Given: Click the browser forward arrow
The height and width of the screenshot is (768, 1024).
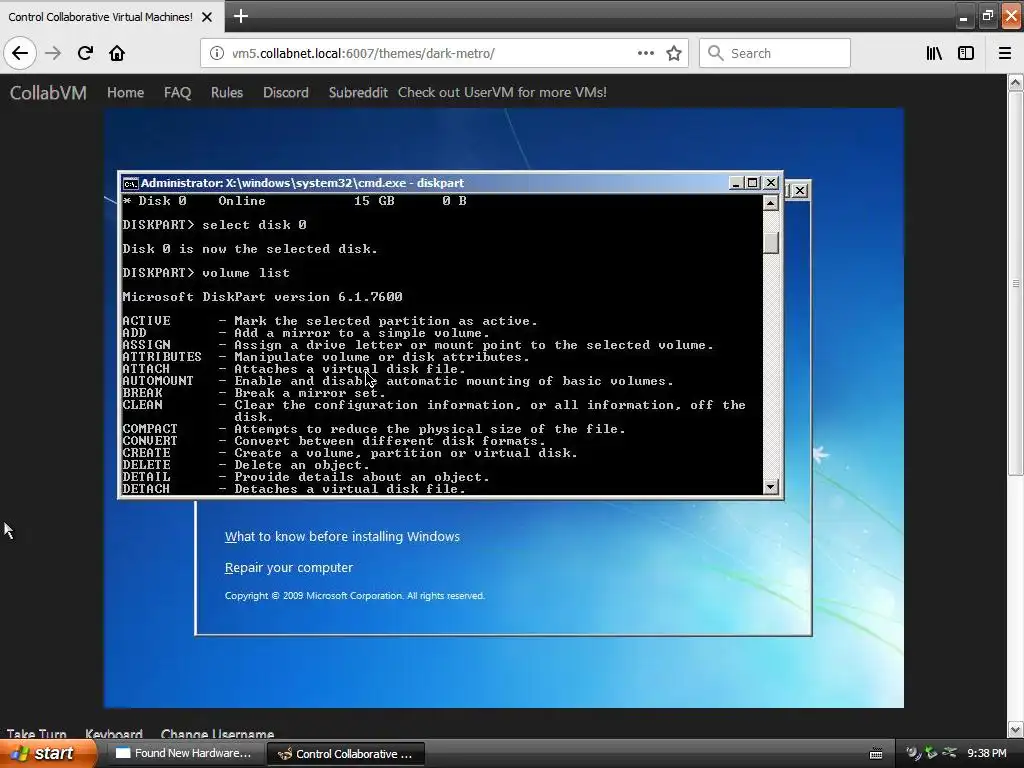Looking at the screenshot, I should 53,53.
